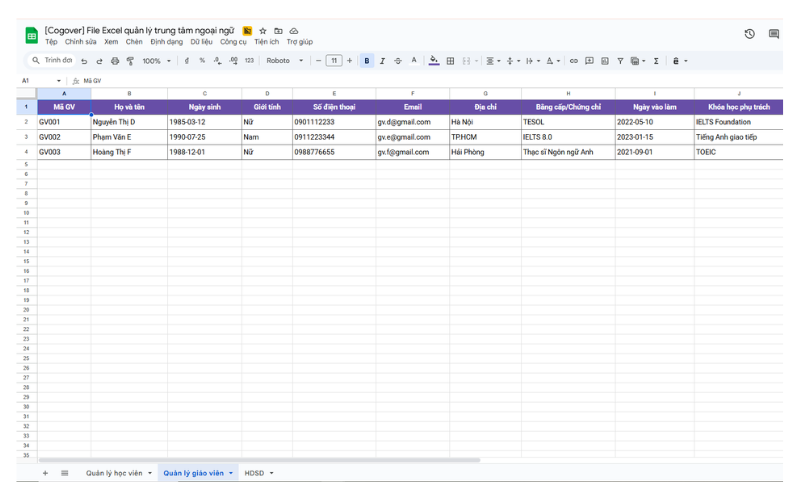Click the paint format icon
Image resolution: width=800 pixels, height=500 pixels.
[x=130, y=61]
